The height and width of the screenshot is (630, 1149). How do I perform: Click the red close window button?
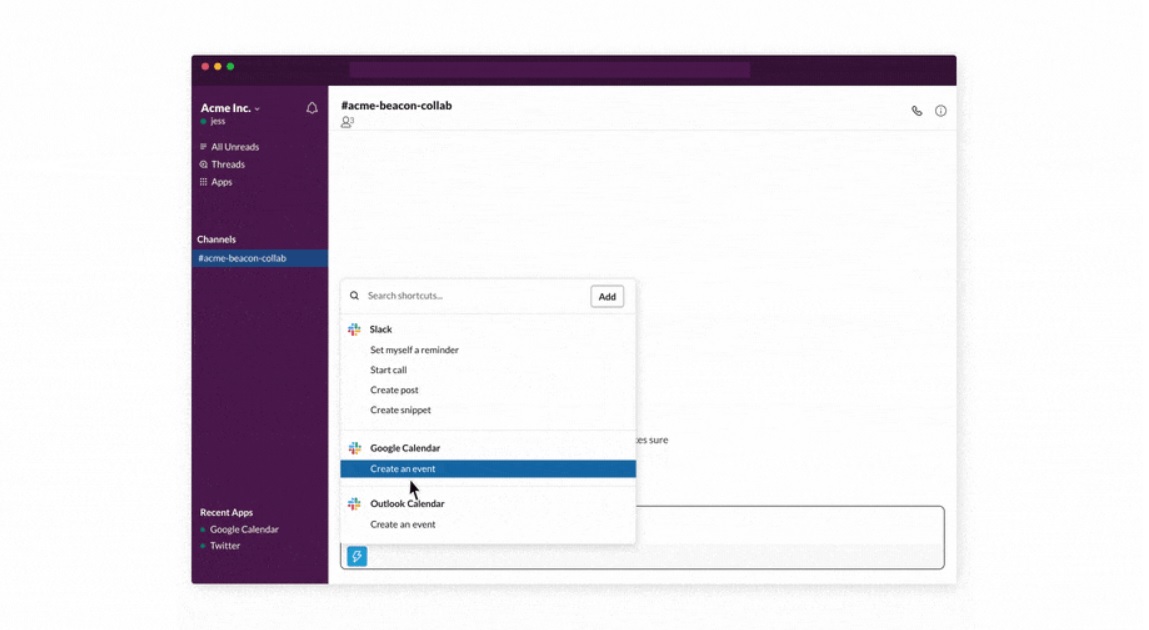pyautogui.click(x=205, y=67)
